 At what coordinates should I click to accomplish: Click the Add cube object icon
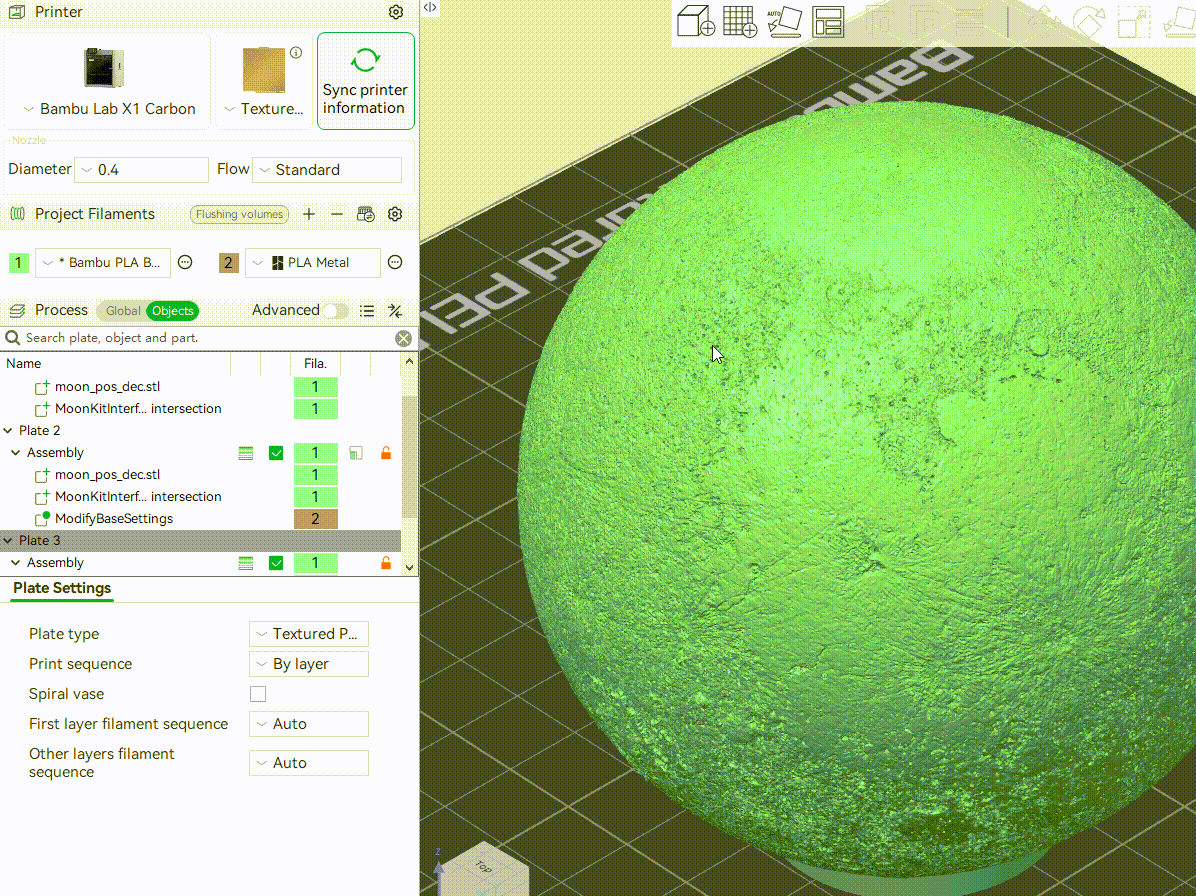pos(696,21)
